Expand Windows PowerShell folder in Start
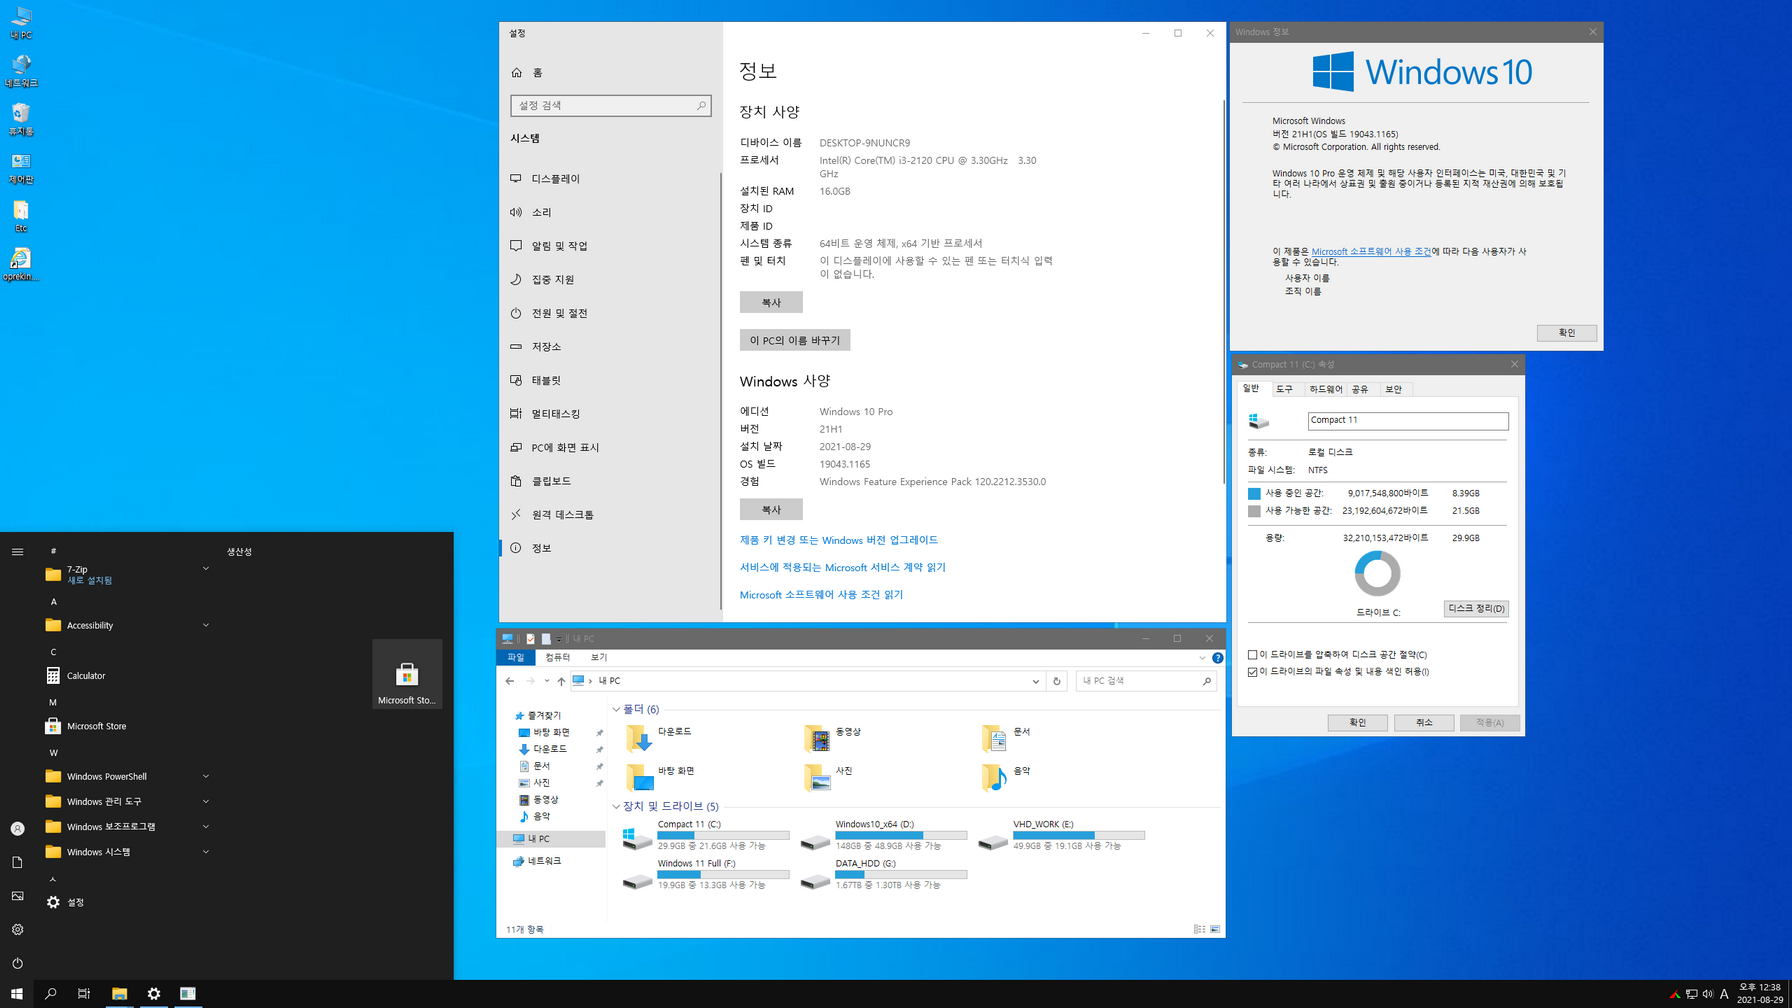Screen dimensions: 1792x1008 coord(127,777)
